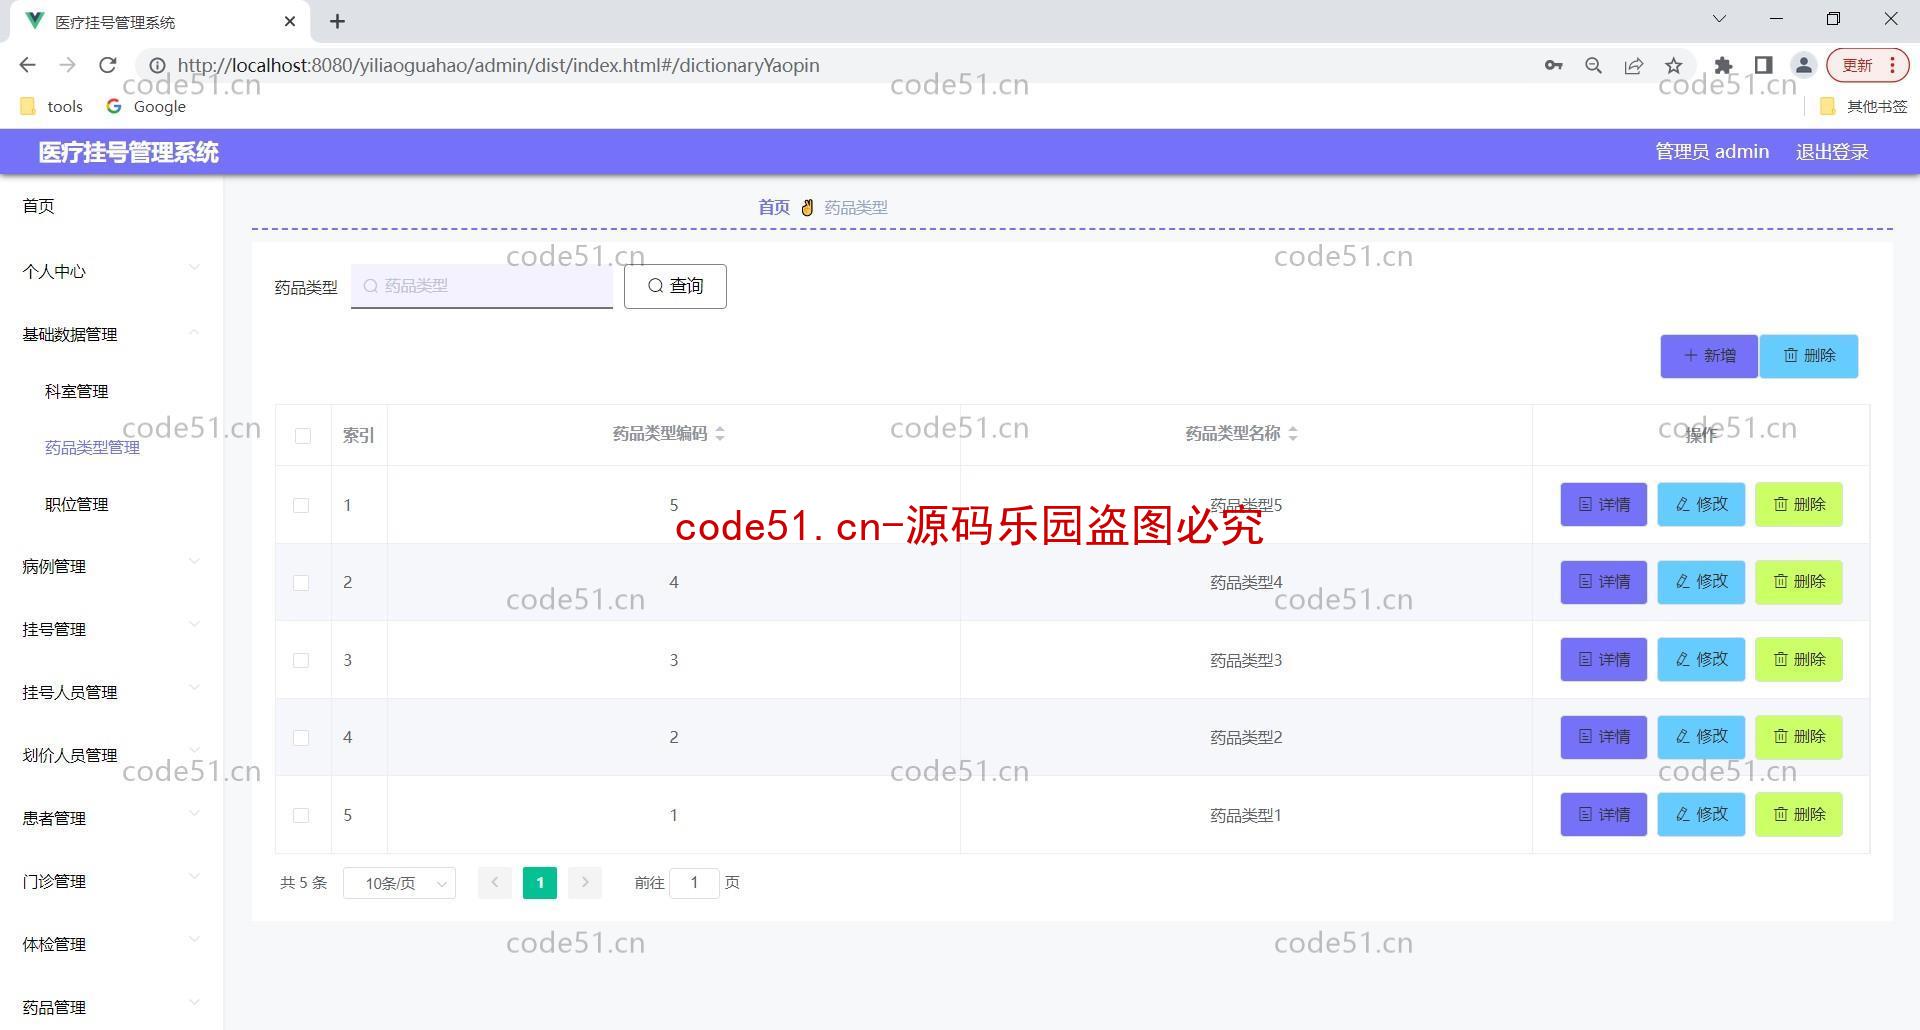Open the 其他书签 folder
The image size is (1920, 1030).
pos(1863,106)
